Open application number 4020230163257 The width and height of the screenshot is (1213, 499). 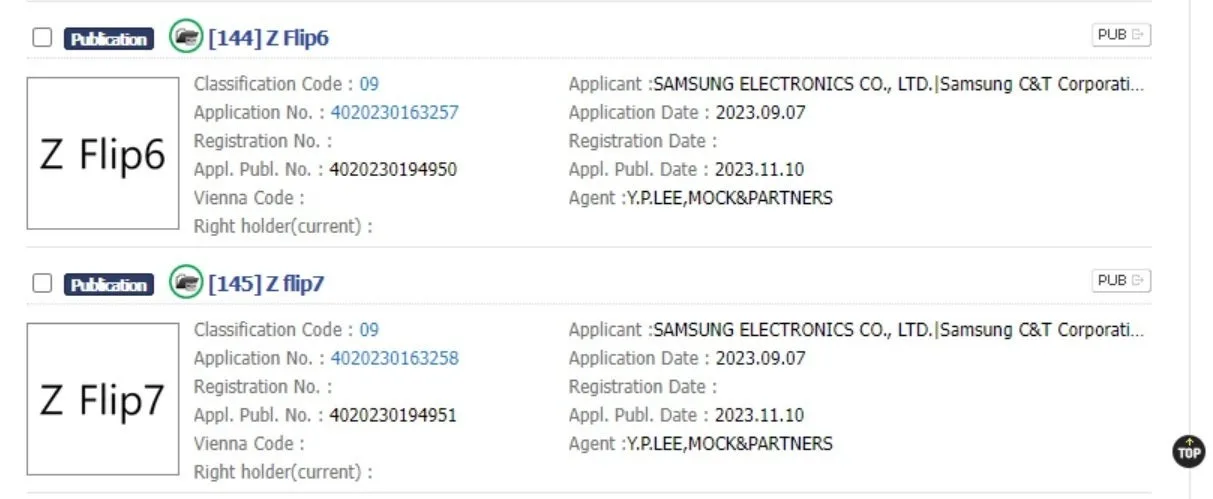click(x=394, y=112)
